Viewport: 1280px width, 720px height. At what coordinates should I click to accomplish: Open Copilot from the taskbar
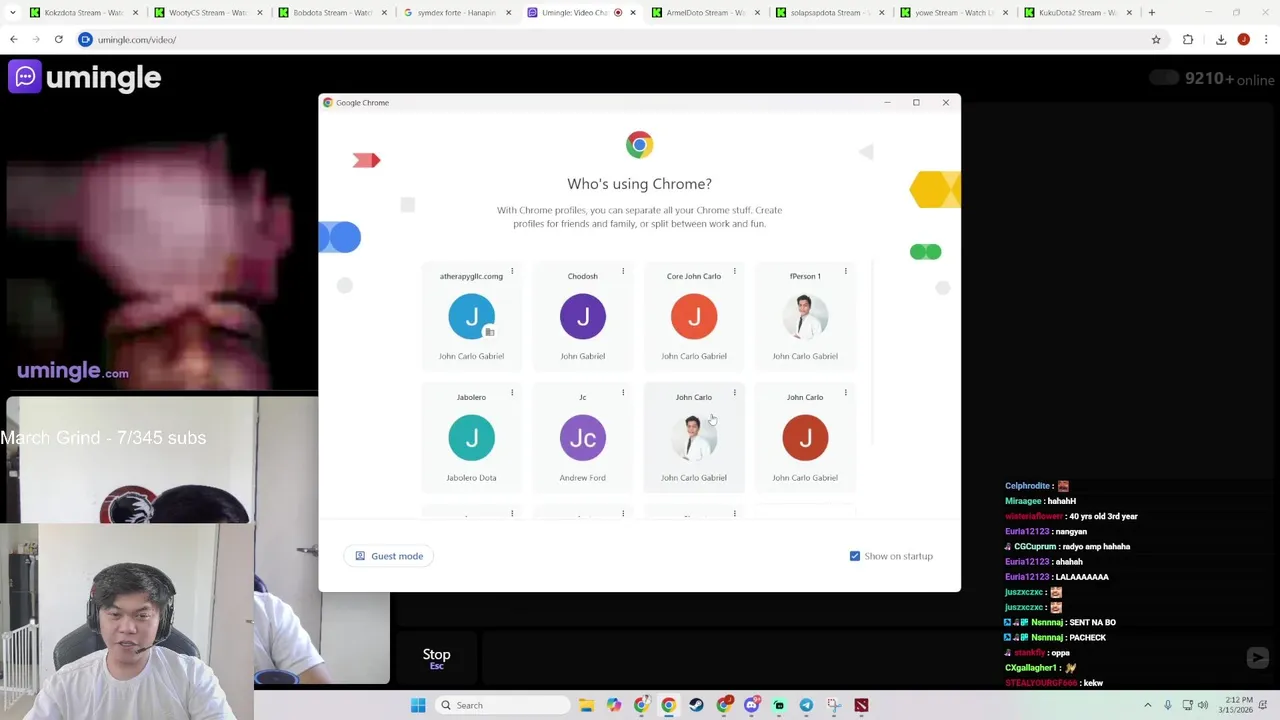pyautogui.click(x=614, y=705)
